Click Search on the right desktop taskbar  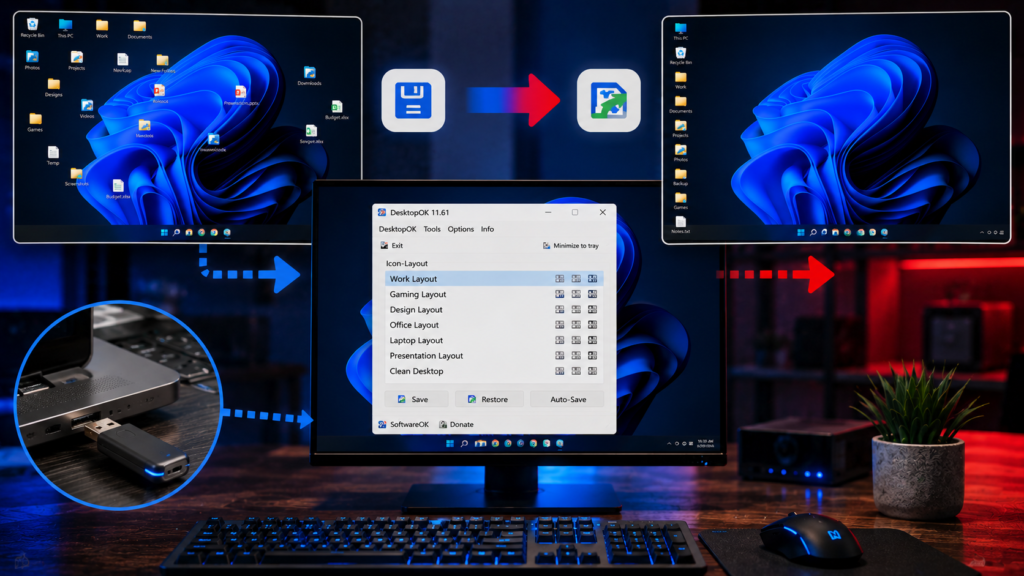click(x=813, y=232)
